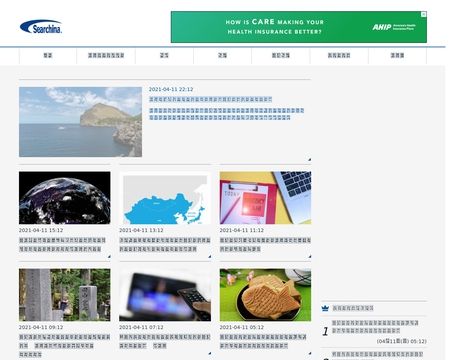Open headline of the 2021-04-11 15:12 article
Image resolution: width=450 pixels, height=360 pixels.
pyautogui.click(x=62, y=244)
